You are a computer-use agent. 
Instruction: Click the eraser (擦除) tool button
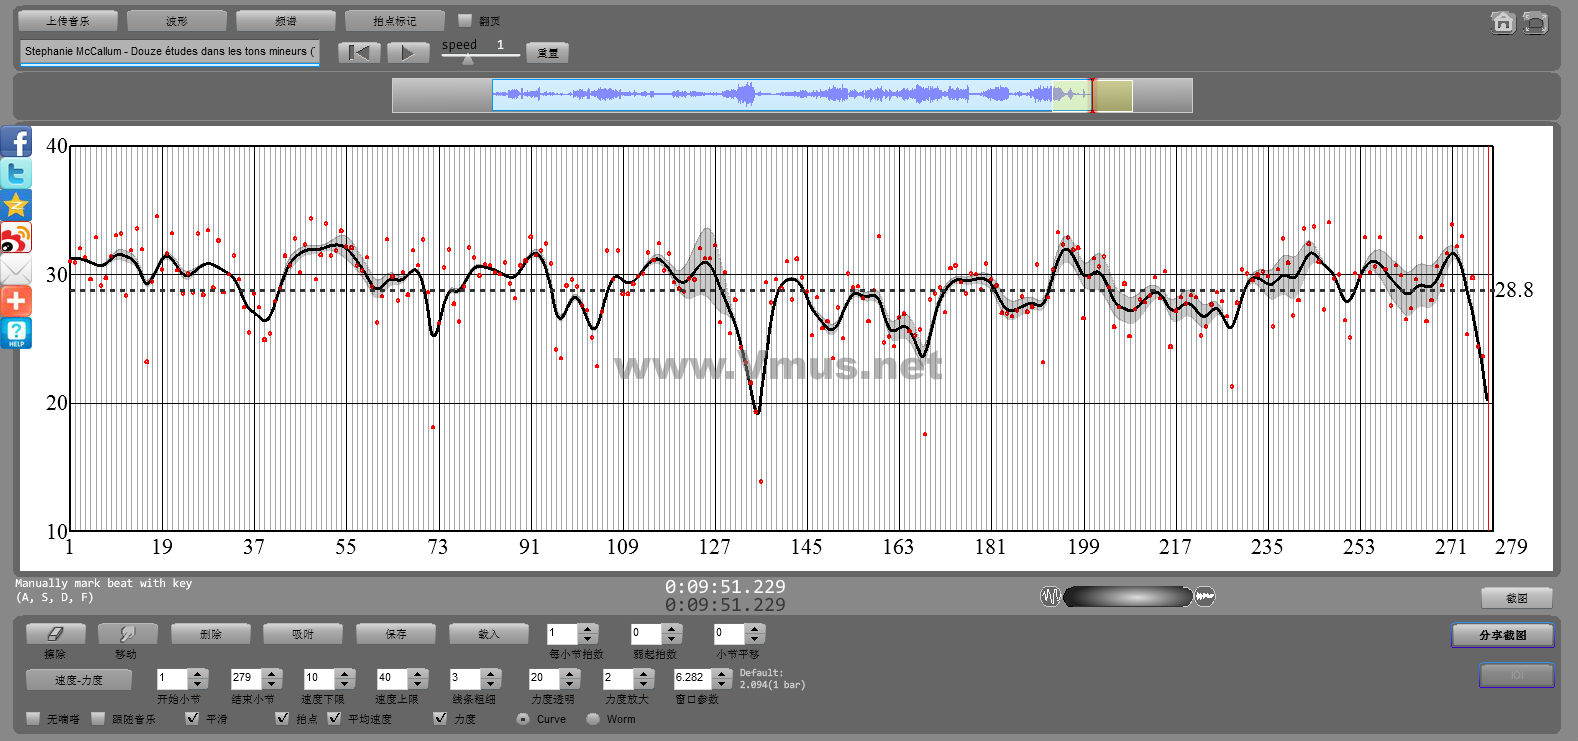[x=55, y=634]
